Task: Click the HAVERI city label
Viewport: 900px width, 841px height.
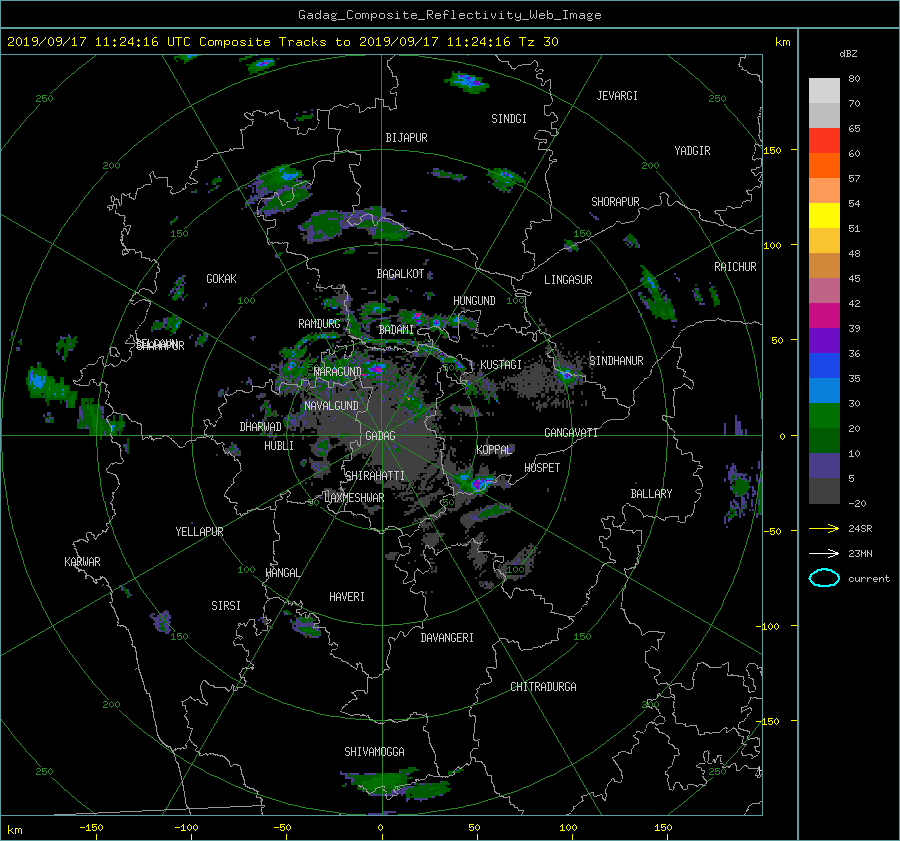Action: 347,597
